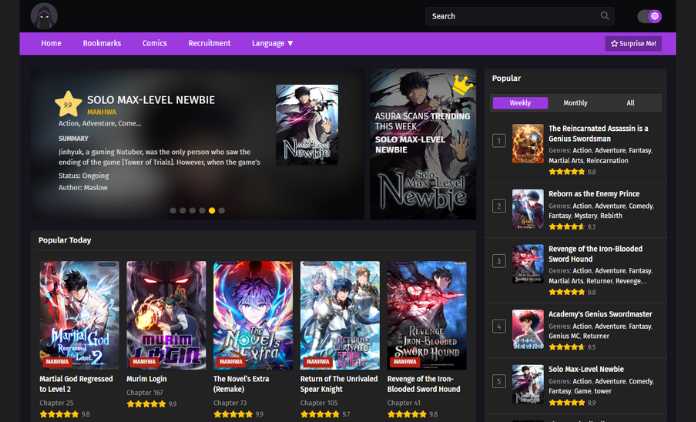Click the Murim Login title text
Image resolution: width=696 pixels, height=422 pixels.
click(146, 379)
